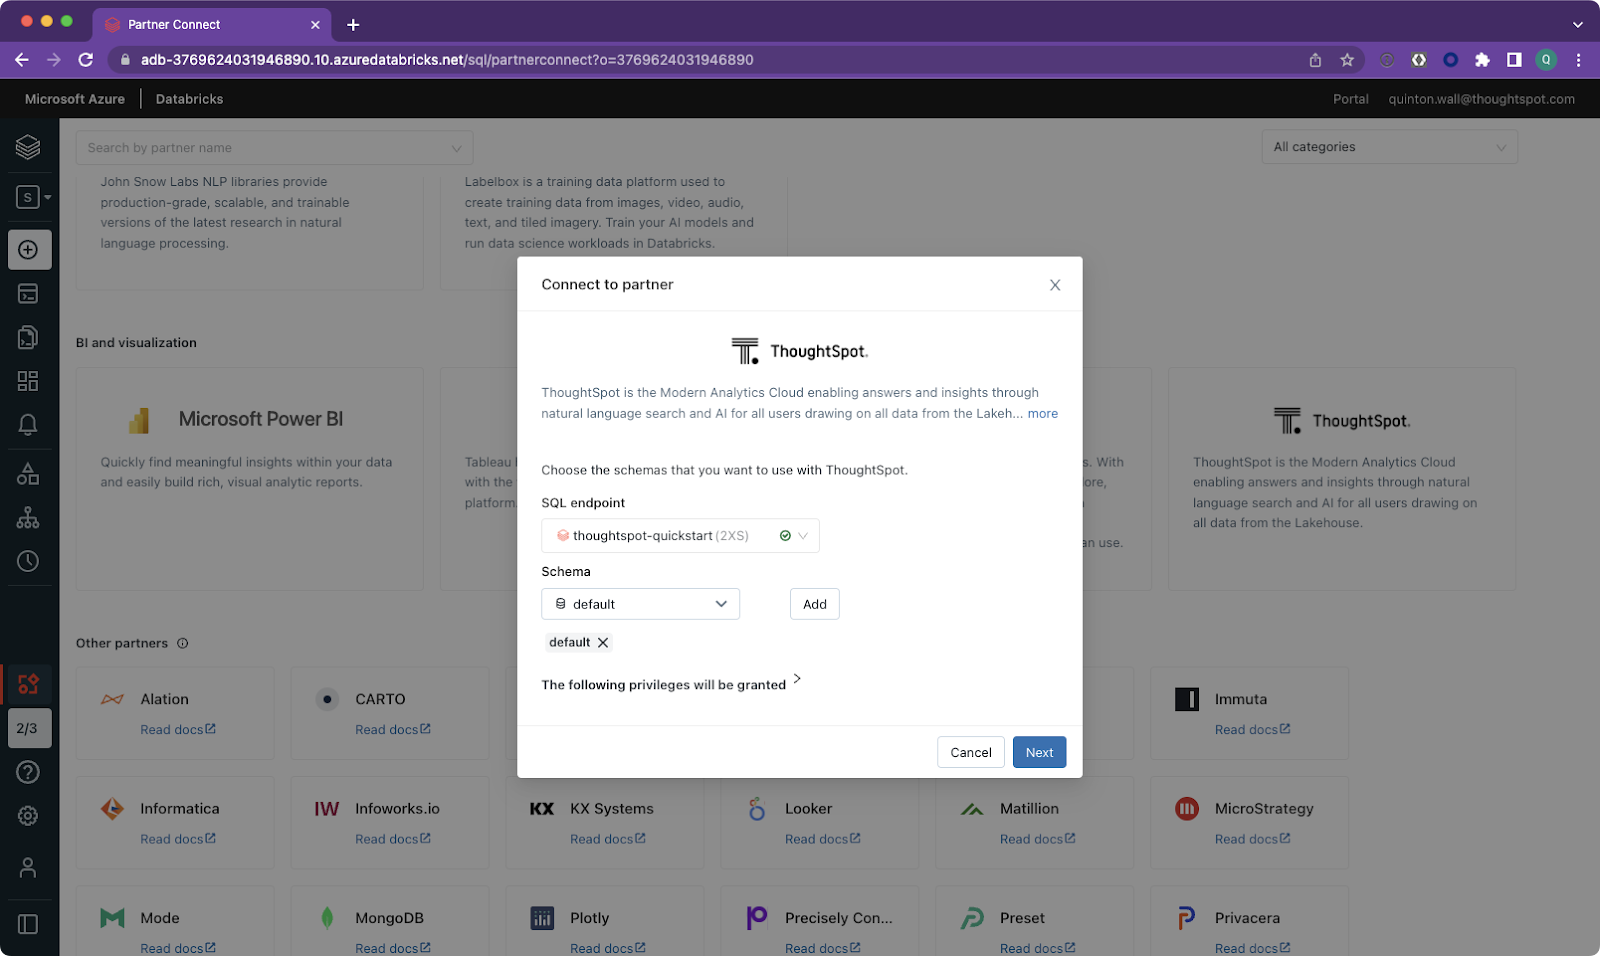
Task: Remove the default schema tag
Action: 603,643
